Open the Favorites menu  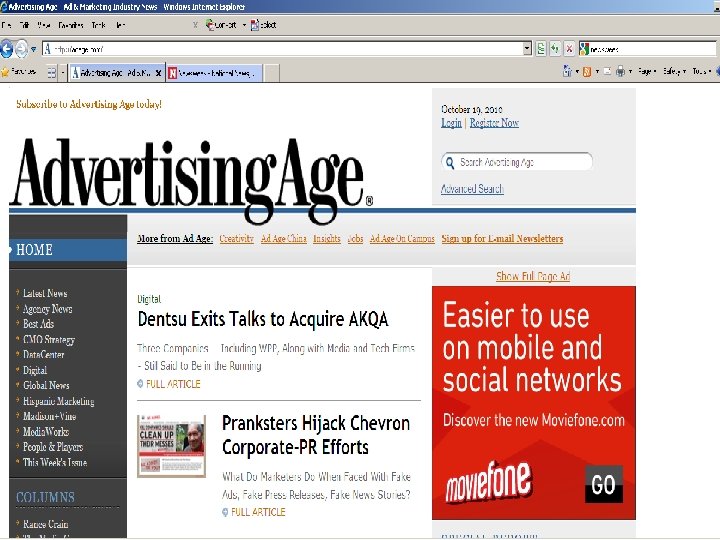tap(71, 25)
